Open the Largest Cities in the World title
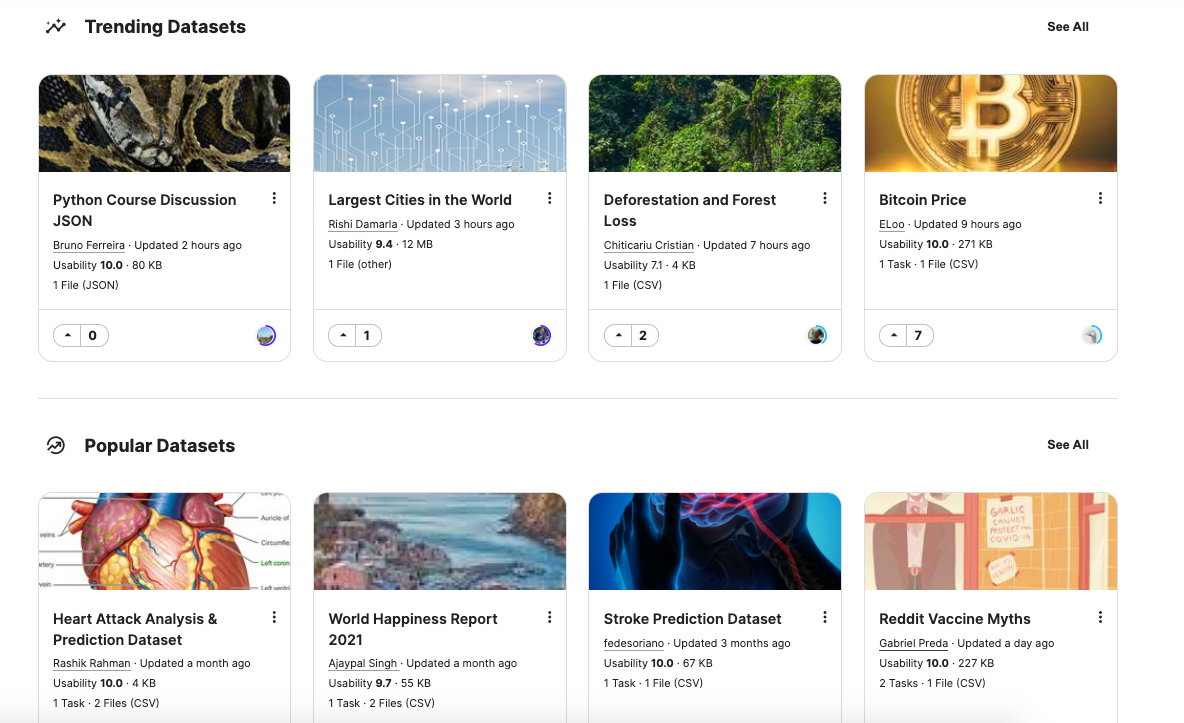This screenshot has width=1184, height=723. 420,199
